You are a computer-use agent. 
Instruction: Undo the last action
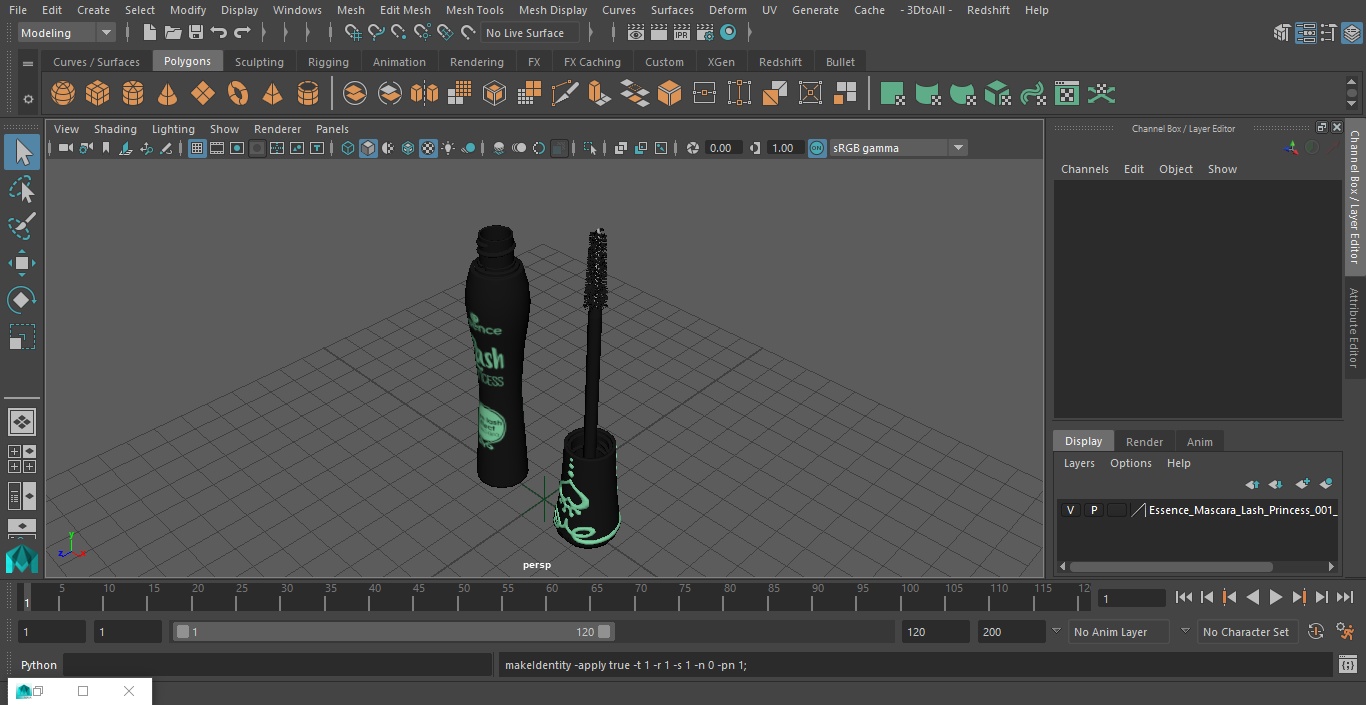pos(219,33)
